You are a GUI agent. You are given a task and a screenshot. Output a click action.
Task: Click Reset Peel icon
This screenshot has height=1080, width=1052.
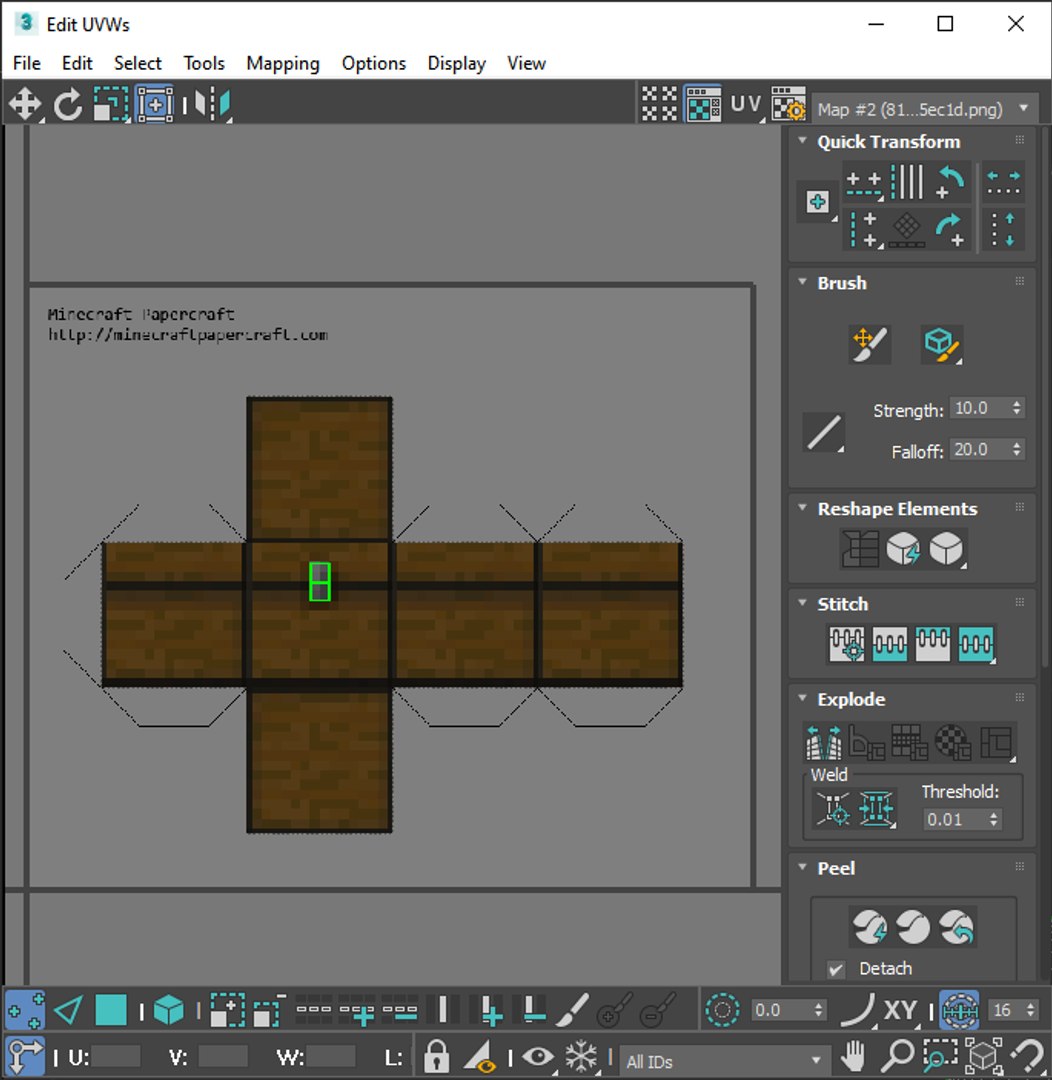956,927
